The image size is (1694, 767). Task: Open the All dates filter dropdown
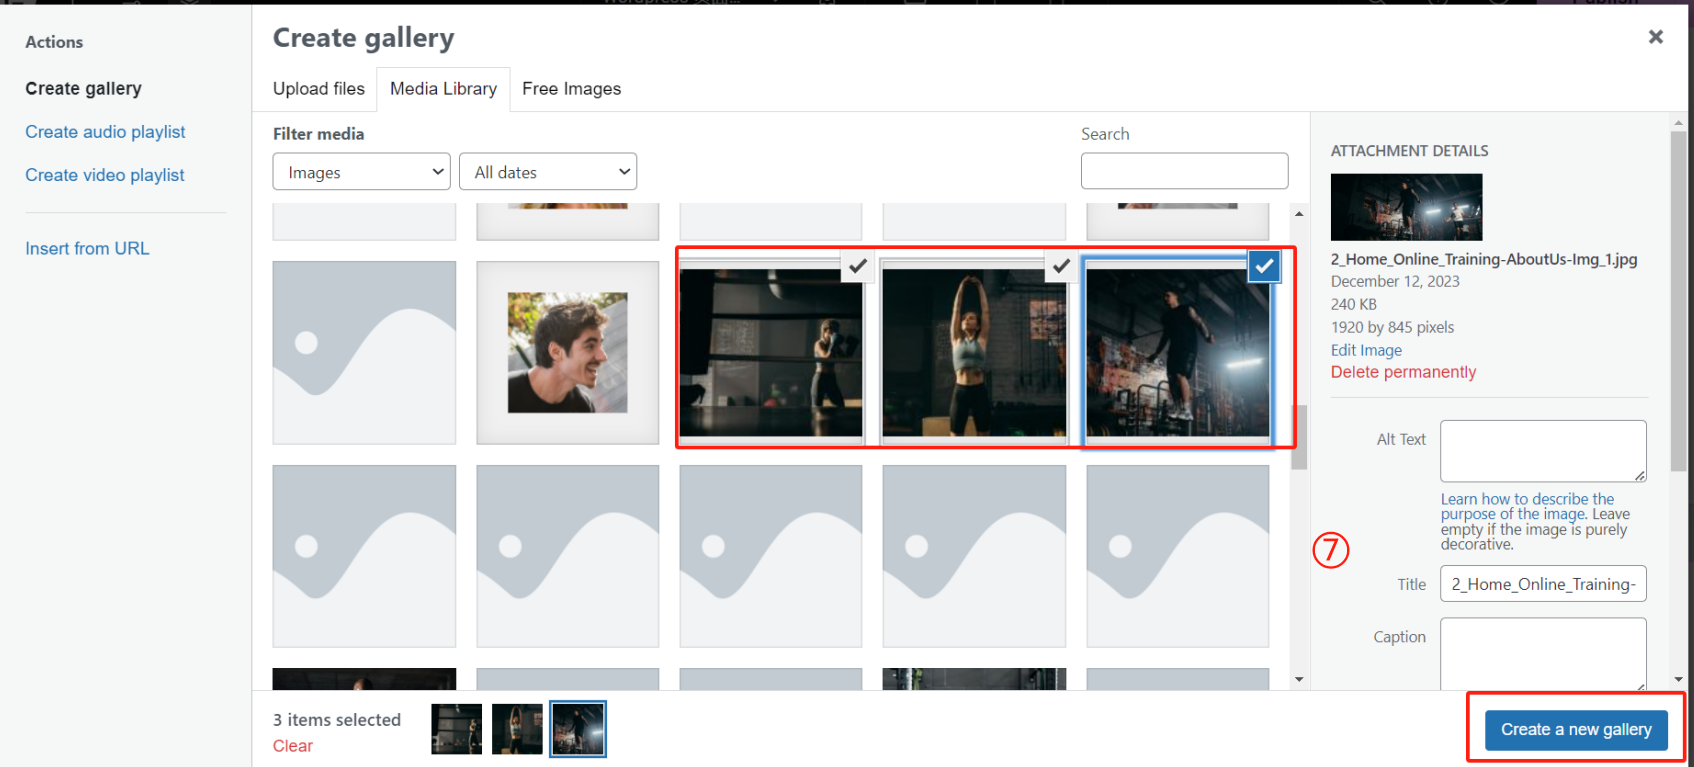[548, 172]
